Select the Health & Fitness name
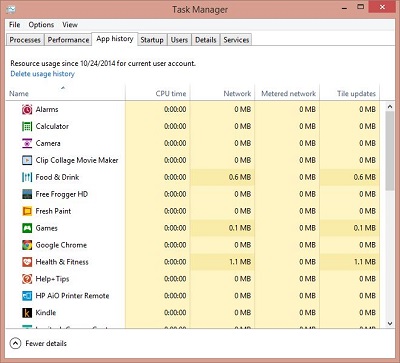 (62, 262)
